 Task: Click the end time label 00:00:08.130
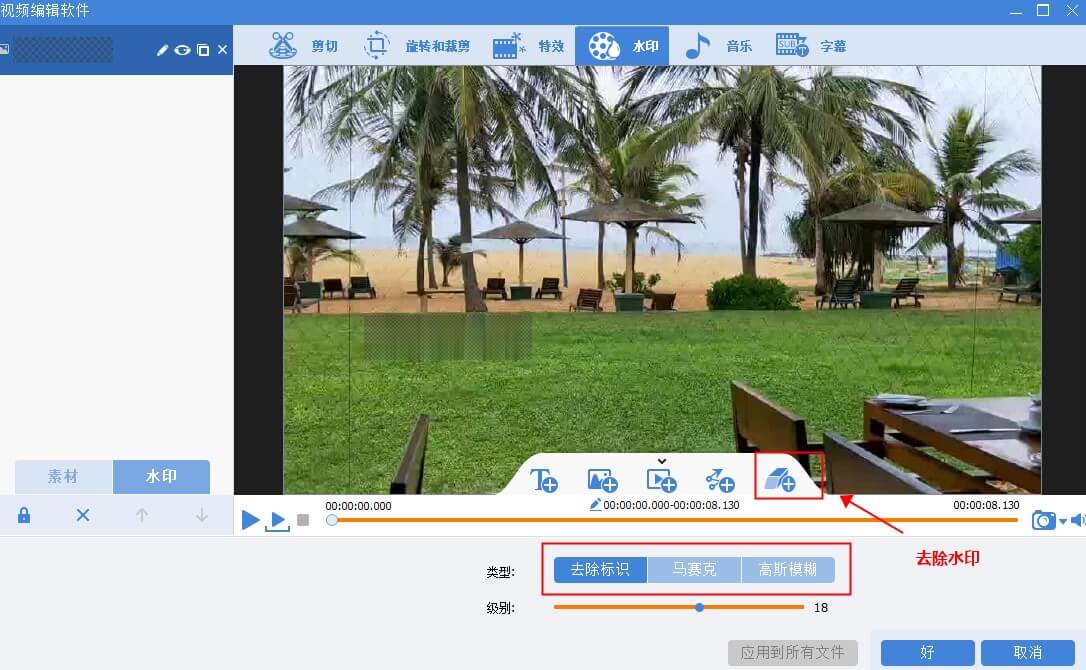point(986,505)
